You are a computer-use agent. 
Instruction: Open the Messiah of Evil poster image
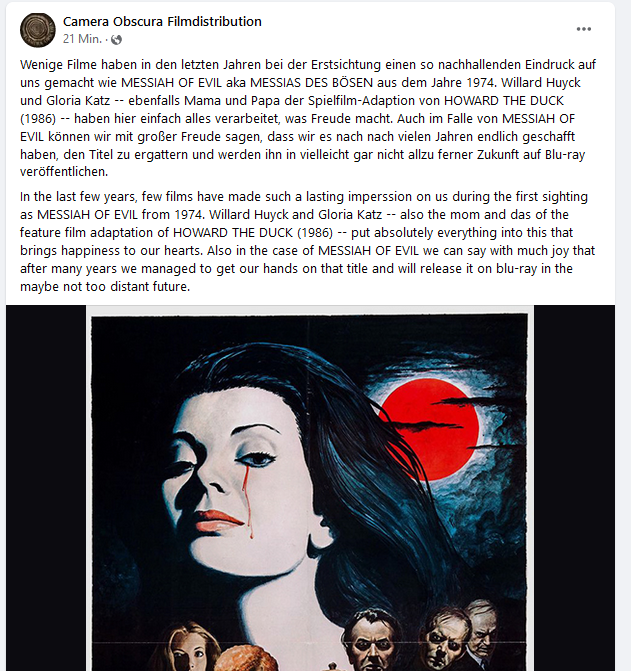(x=310, y=488)
